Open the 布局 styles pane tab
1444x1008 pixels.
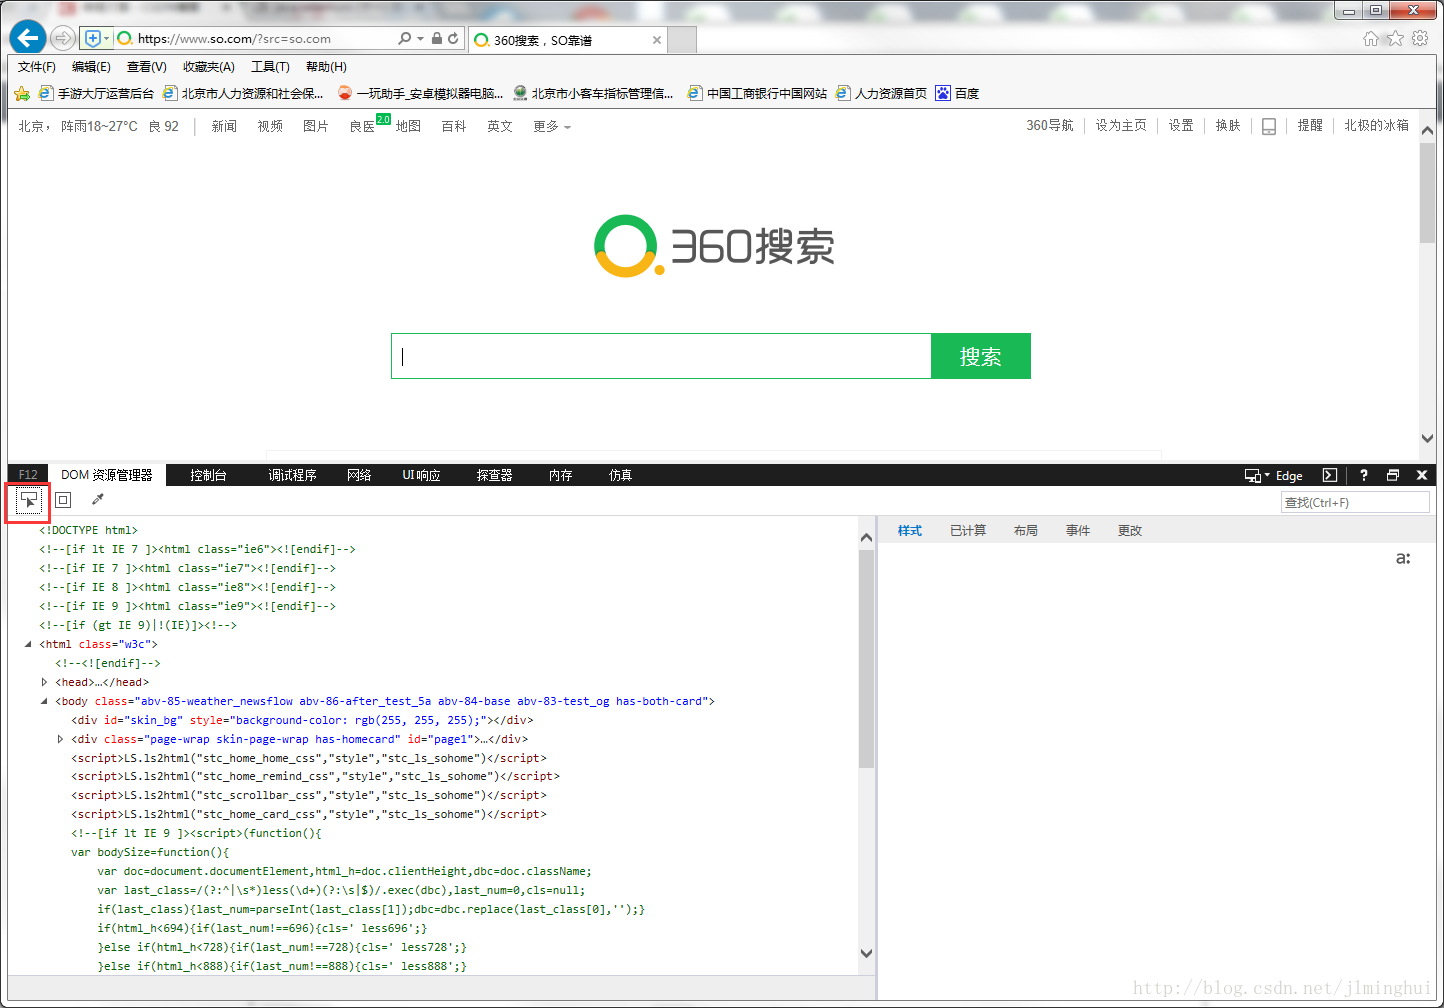[1025, 531]
